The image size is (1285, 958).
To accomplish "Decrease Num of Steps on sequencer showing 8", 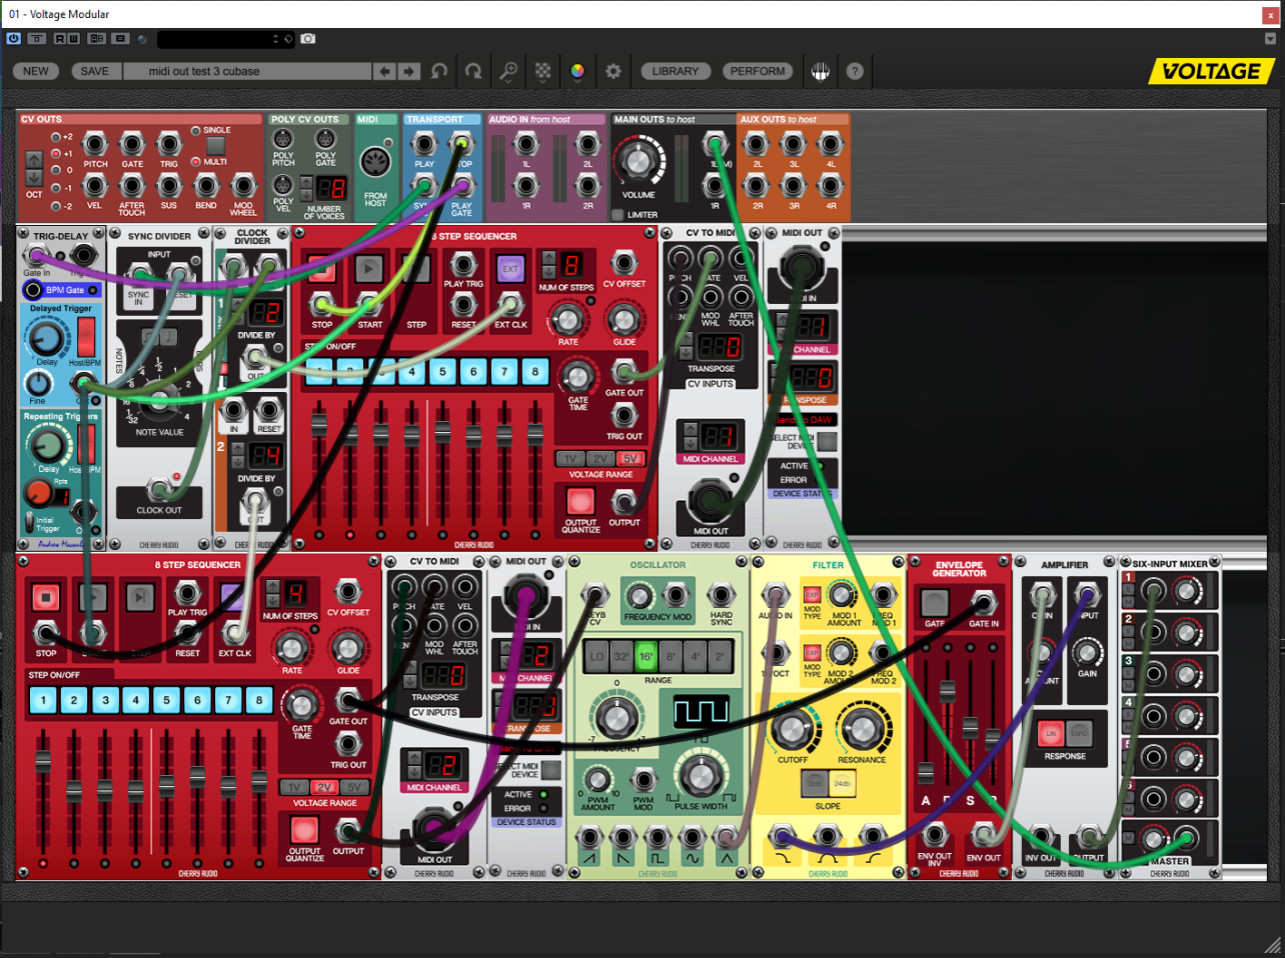I will (x=549, y=272).
